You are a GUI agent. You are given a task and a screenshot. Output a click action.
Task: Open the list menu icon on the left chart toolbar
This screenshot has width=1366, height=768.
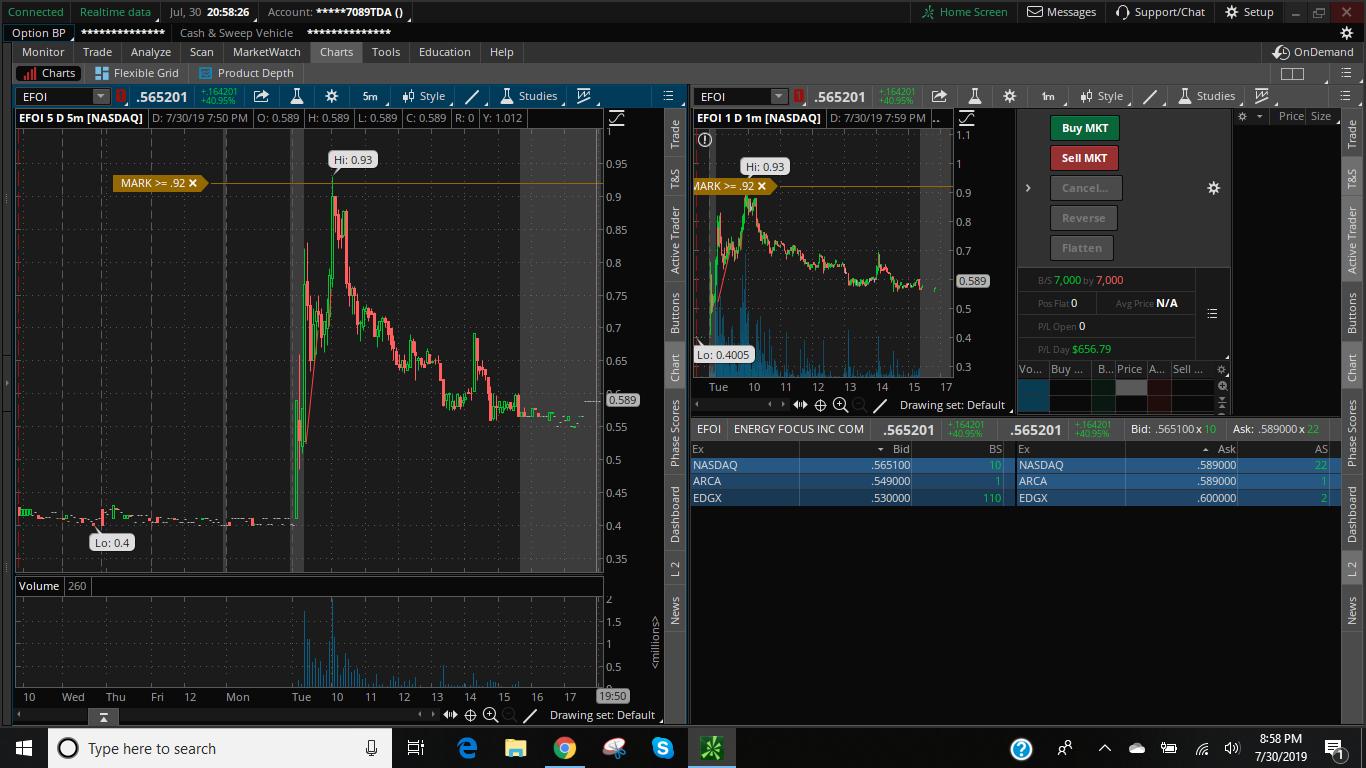pos(669,96)
